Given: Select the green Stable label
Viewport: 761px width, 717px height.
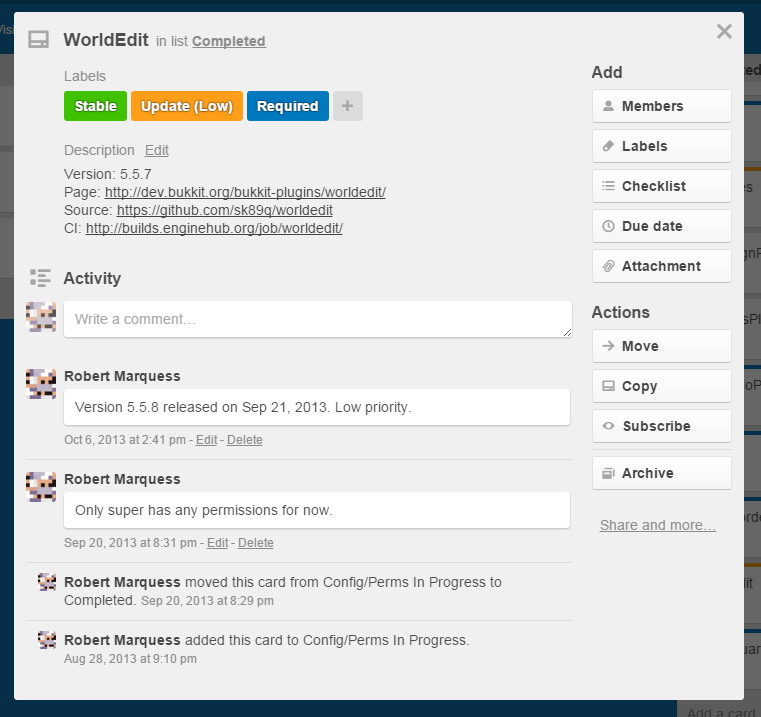Looking at the screenshot, I should 95,106.
